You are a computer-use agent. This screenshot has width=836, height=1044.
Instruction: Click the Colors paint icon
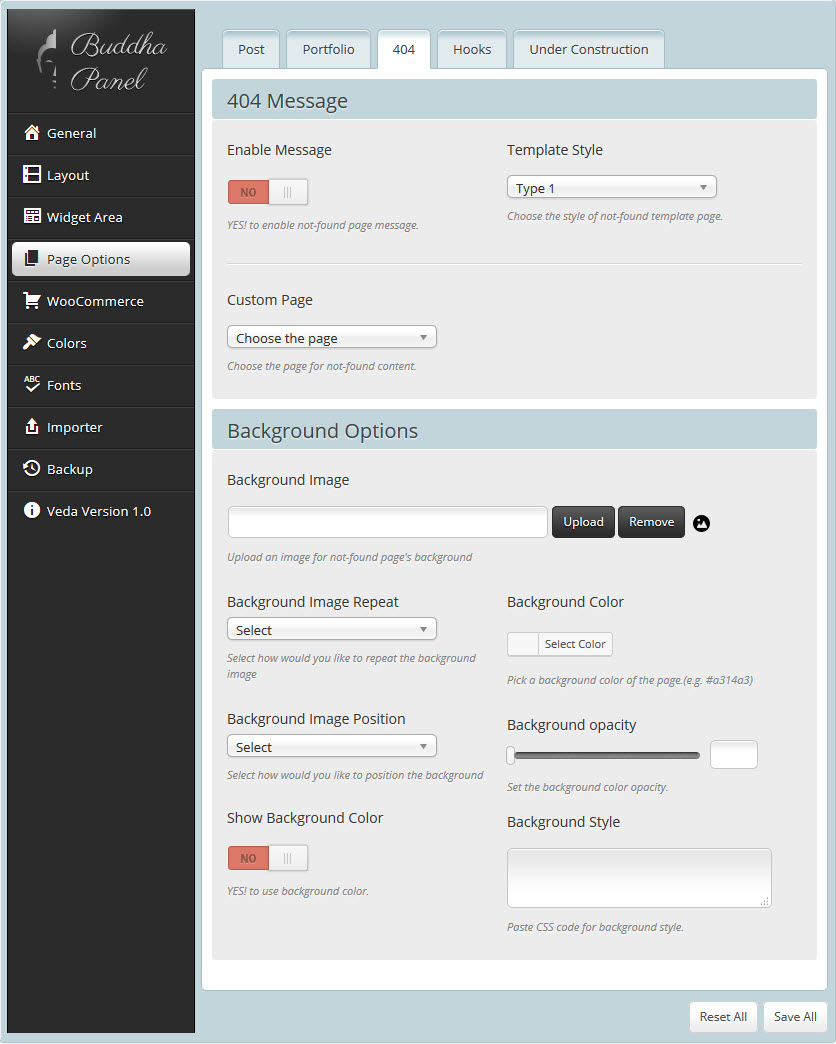32,343
